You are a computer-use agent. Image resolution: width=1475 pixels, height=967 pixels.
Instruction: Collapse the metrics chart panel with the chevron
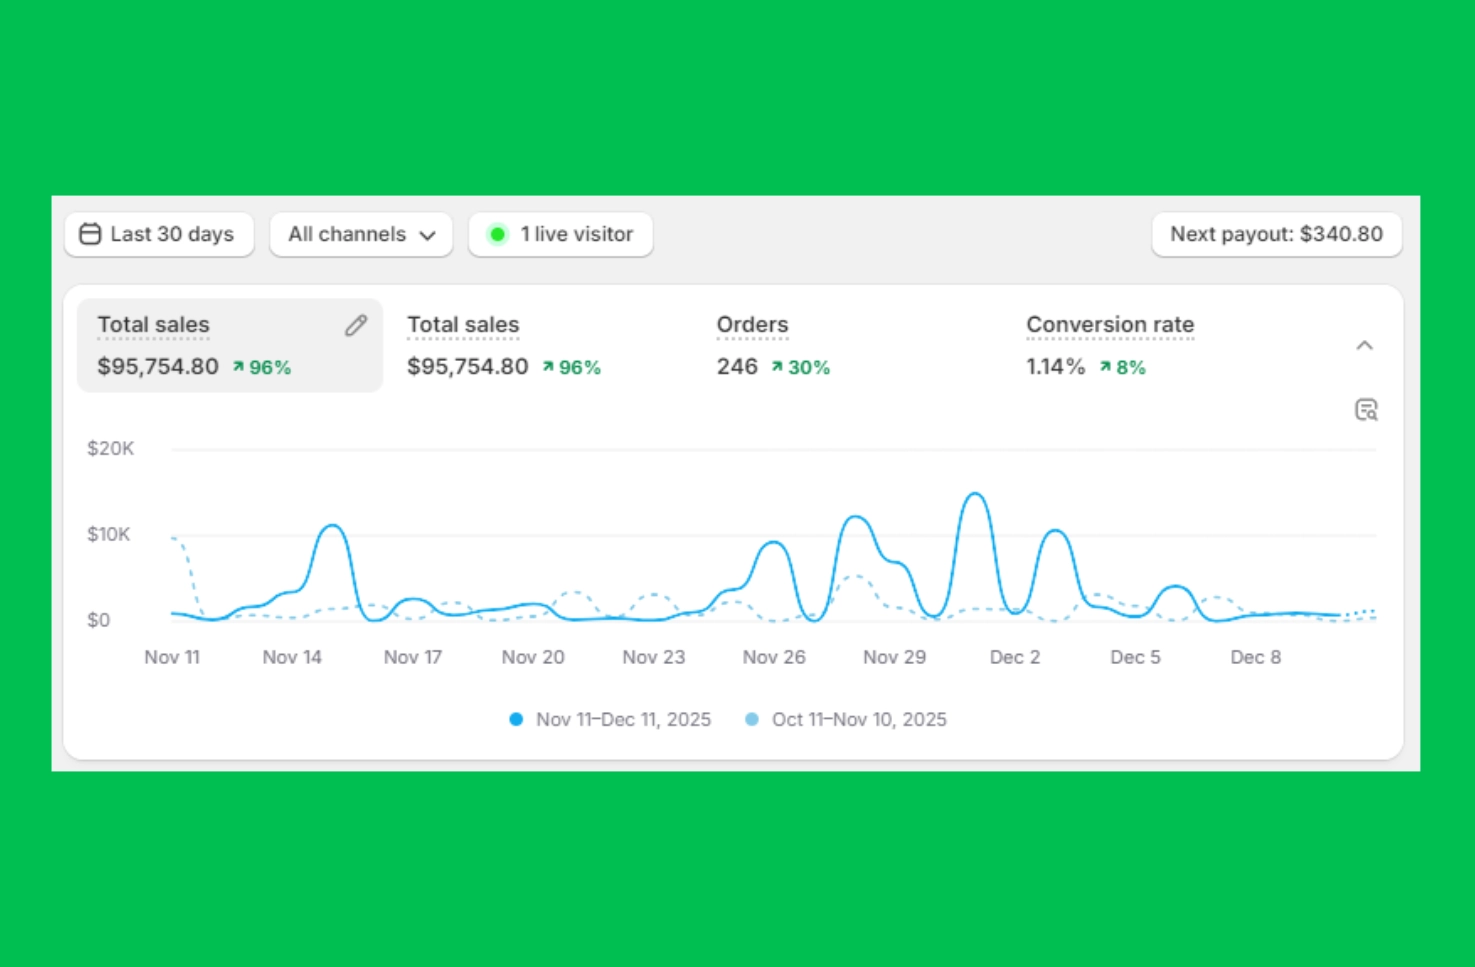pos(1364,345)
